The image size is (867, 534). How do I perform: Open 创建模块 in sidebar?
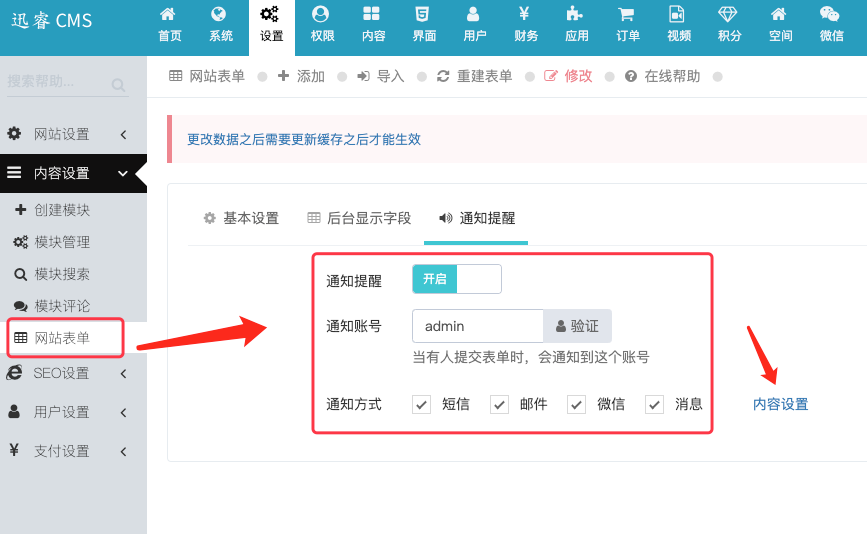[62, 210]
